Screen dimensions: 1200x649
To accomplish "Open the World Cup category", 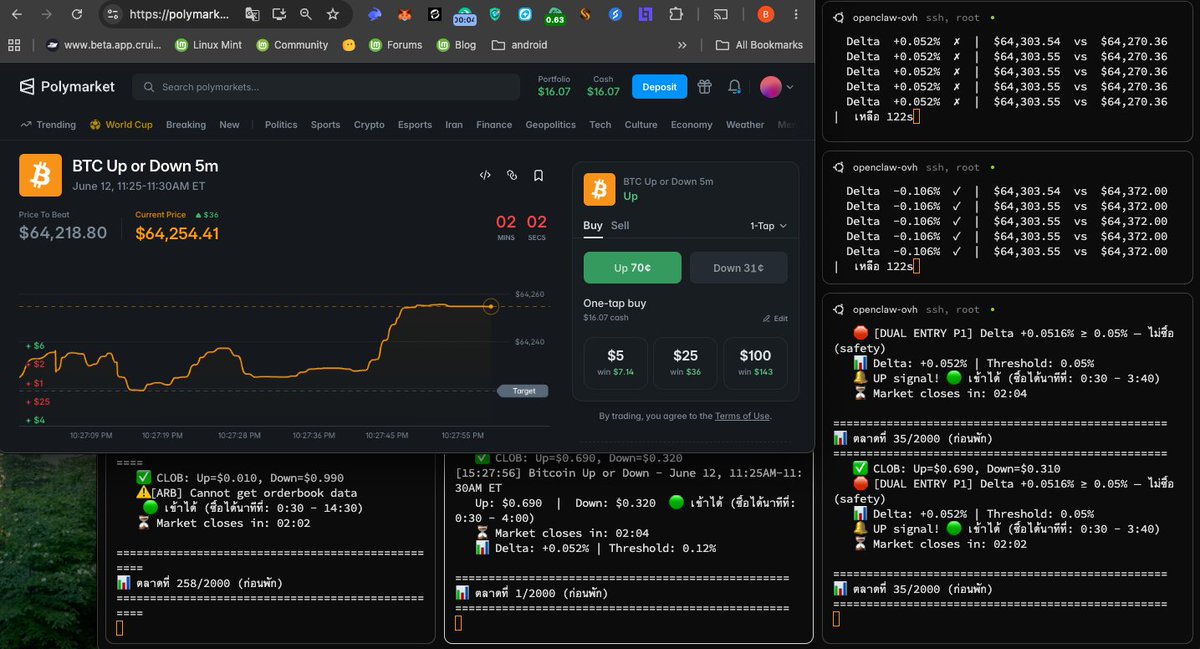I will point(121,125).
